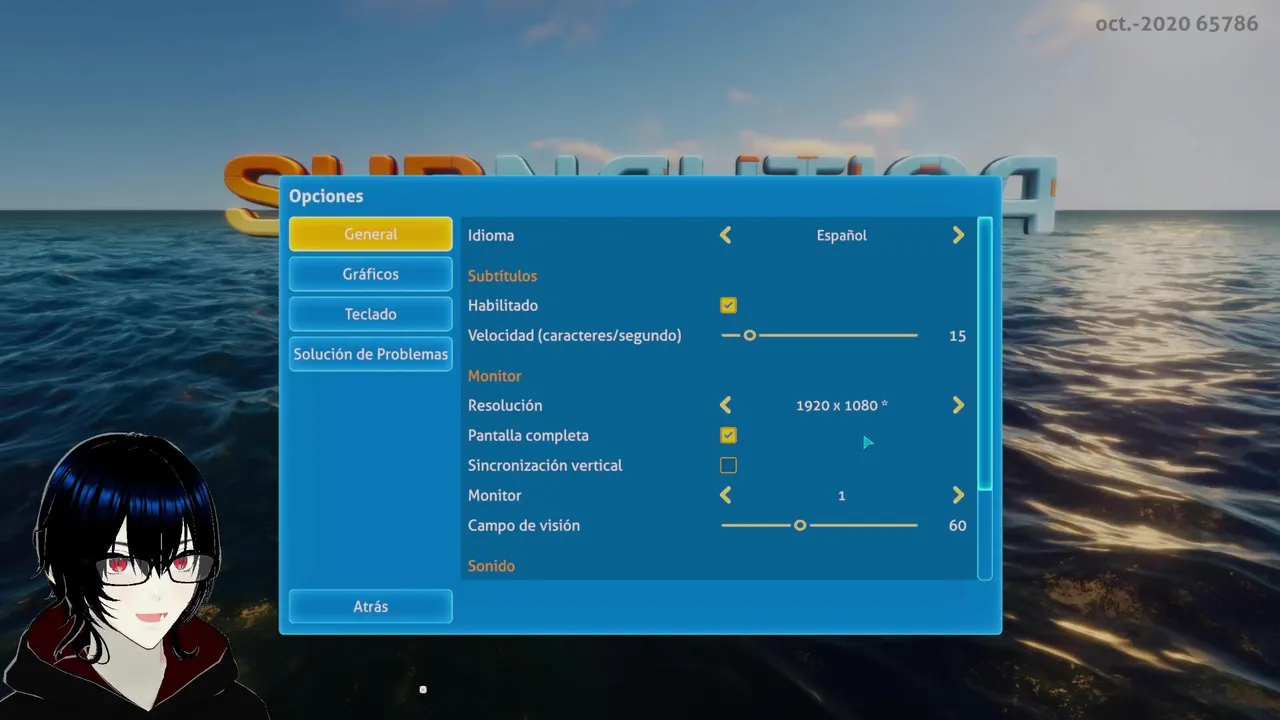Image resolution: width=1280 pixels, height=720 pixels.
Task: Open the Gráficos tab
Action: click(370, 274)
